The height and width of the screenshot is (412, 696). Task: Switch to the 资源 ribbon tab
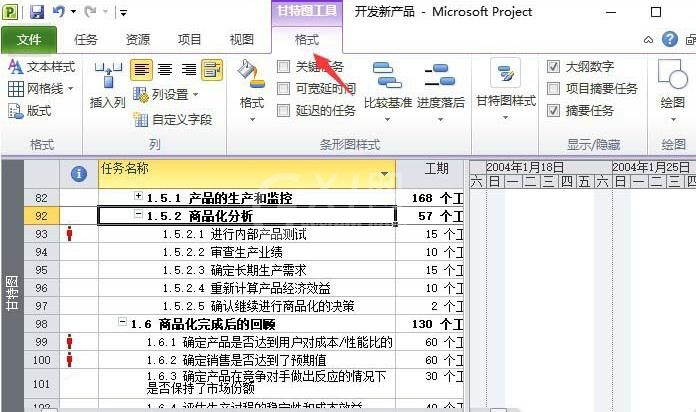point(138,40)
